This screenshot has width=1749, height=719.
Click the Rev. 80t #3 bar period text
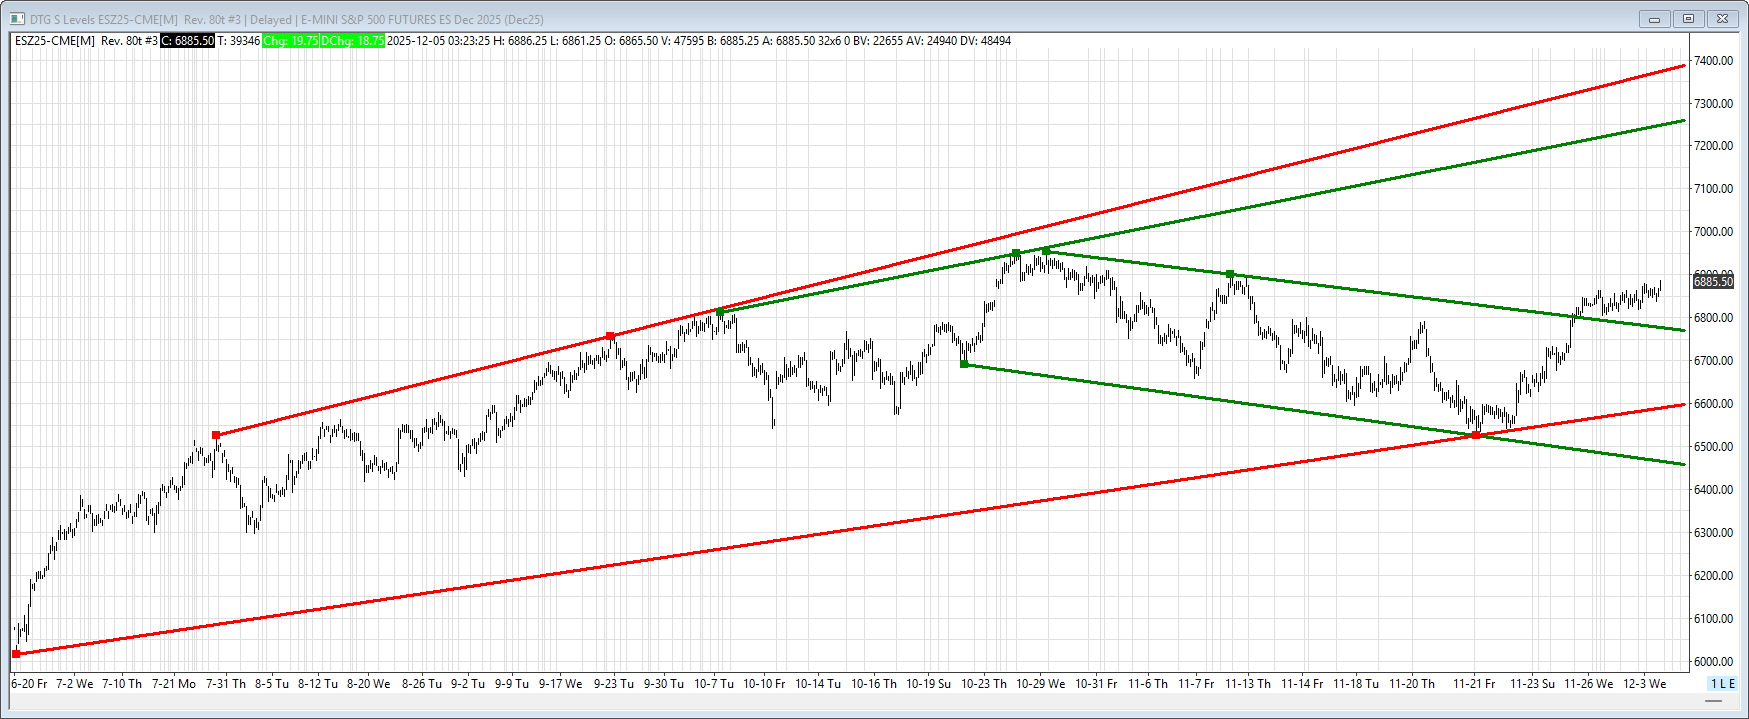(x=129, y=41)
